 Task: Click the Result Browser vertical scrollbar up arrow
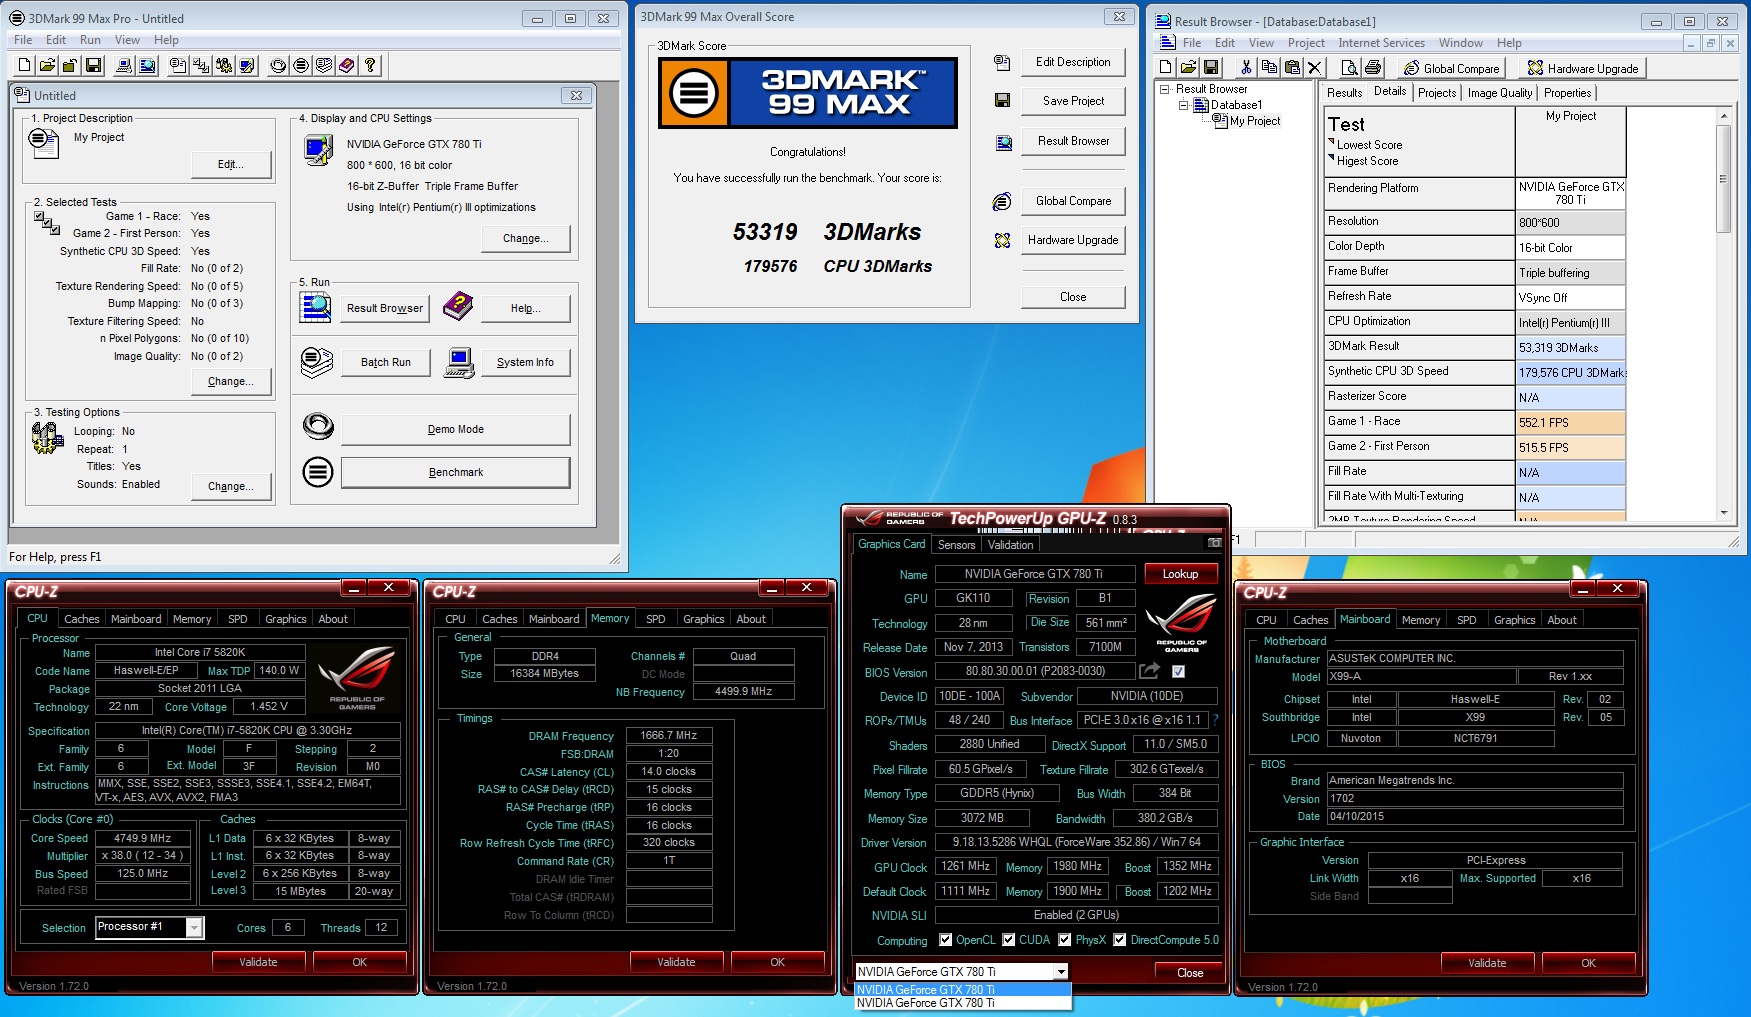point(1723,117)
